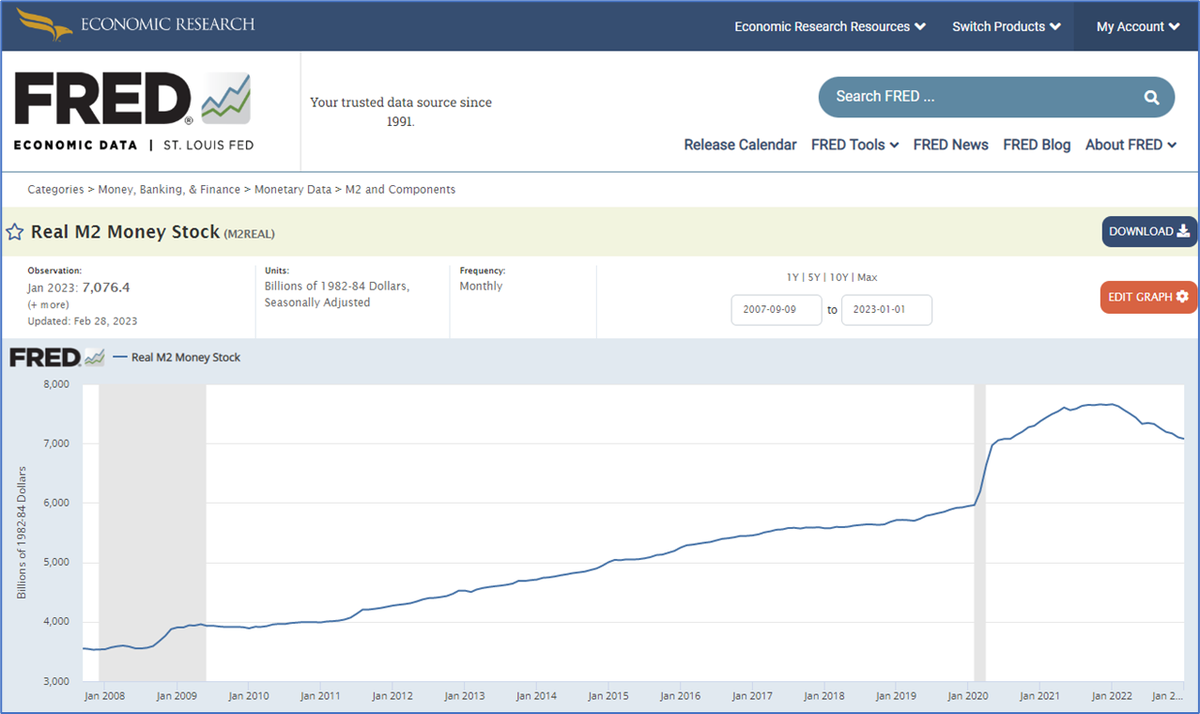Open Money, Banking, & Finance breadcrumb

click(x=169, y=189)
